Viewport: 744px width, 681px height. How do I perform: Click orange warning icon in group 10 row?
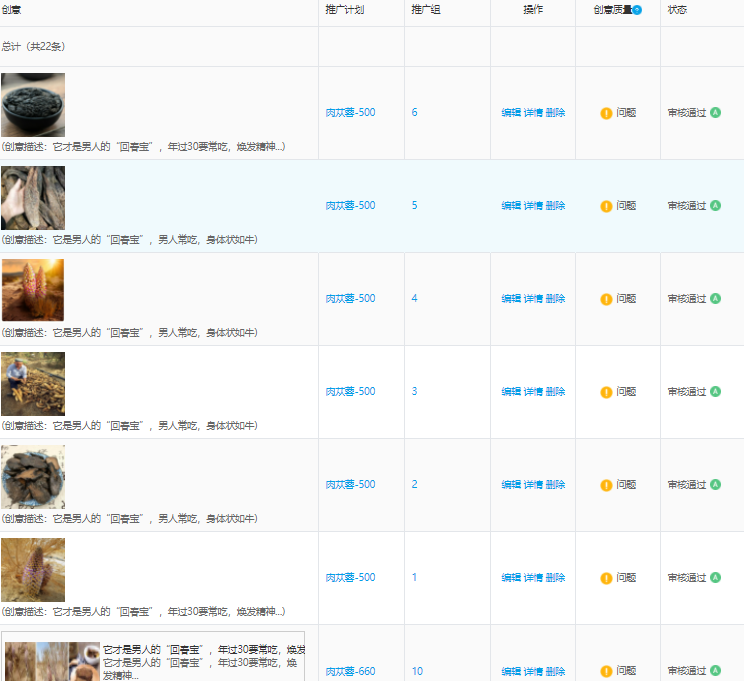coord(606,671)
